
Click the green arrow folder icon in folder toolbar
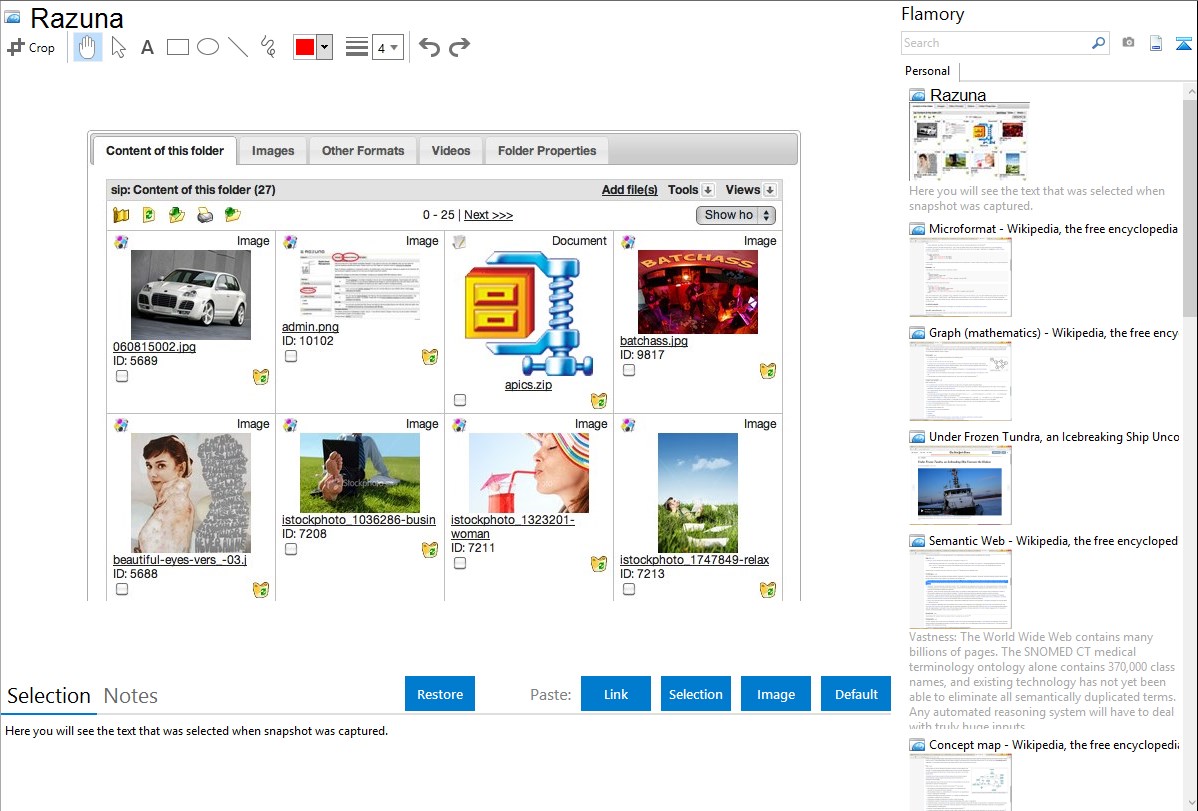[x=176, y=215]
